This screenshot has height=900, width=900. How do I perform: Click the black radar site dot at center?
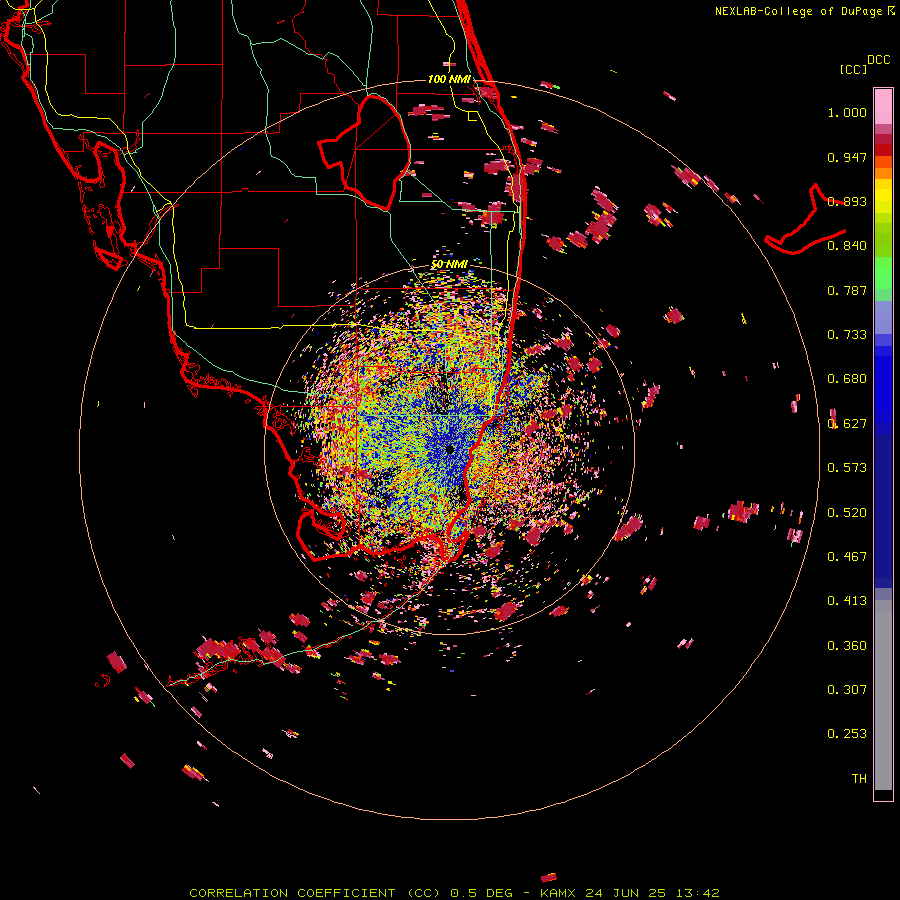click(449, 449)
